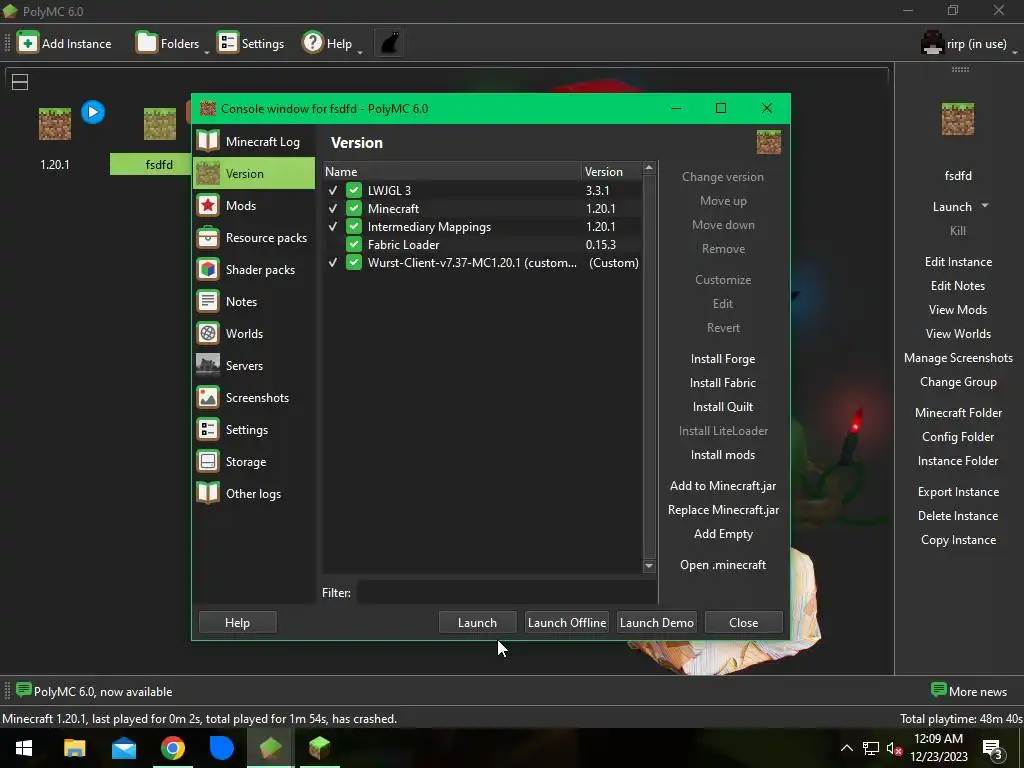Open More news link

[969, 691]
